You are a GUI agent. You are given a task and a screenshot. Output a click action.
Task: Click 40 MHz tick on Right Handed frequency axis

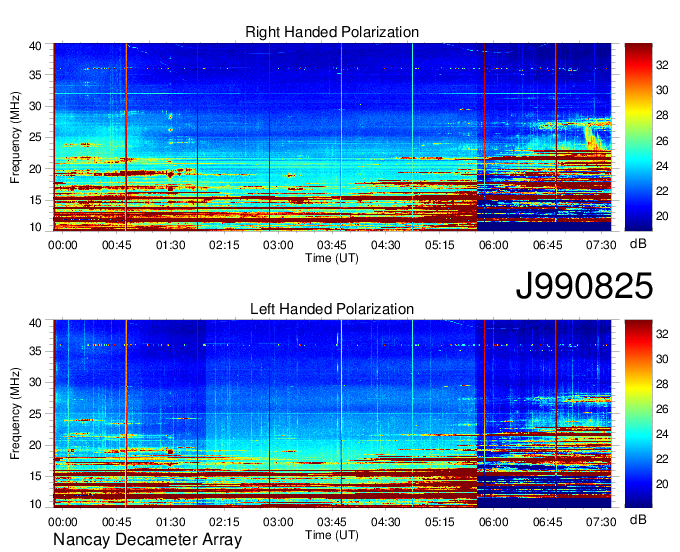coord(35,46)
